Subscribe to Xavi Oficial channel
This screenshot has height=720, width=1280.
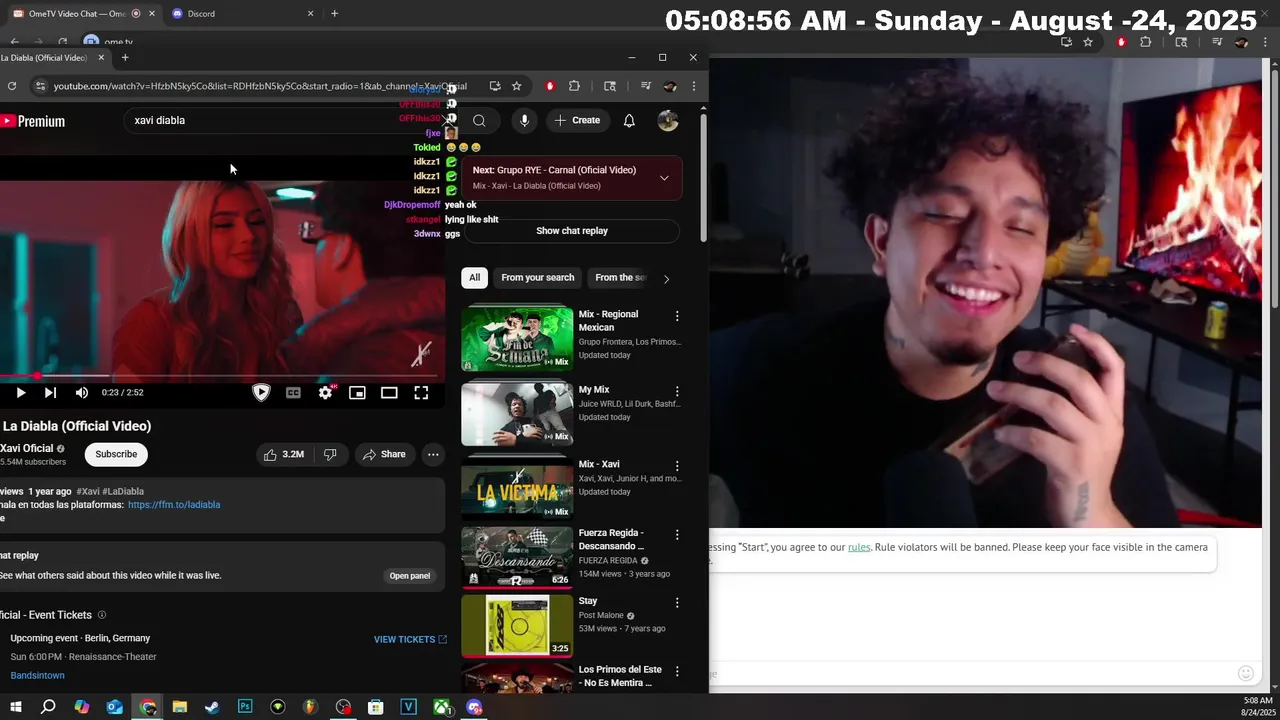116,454
